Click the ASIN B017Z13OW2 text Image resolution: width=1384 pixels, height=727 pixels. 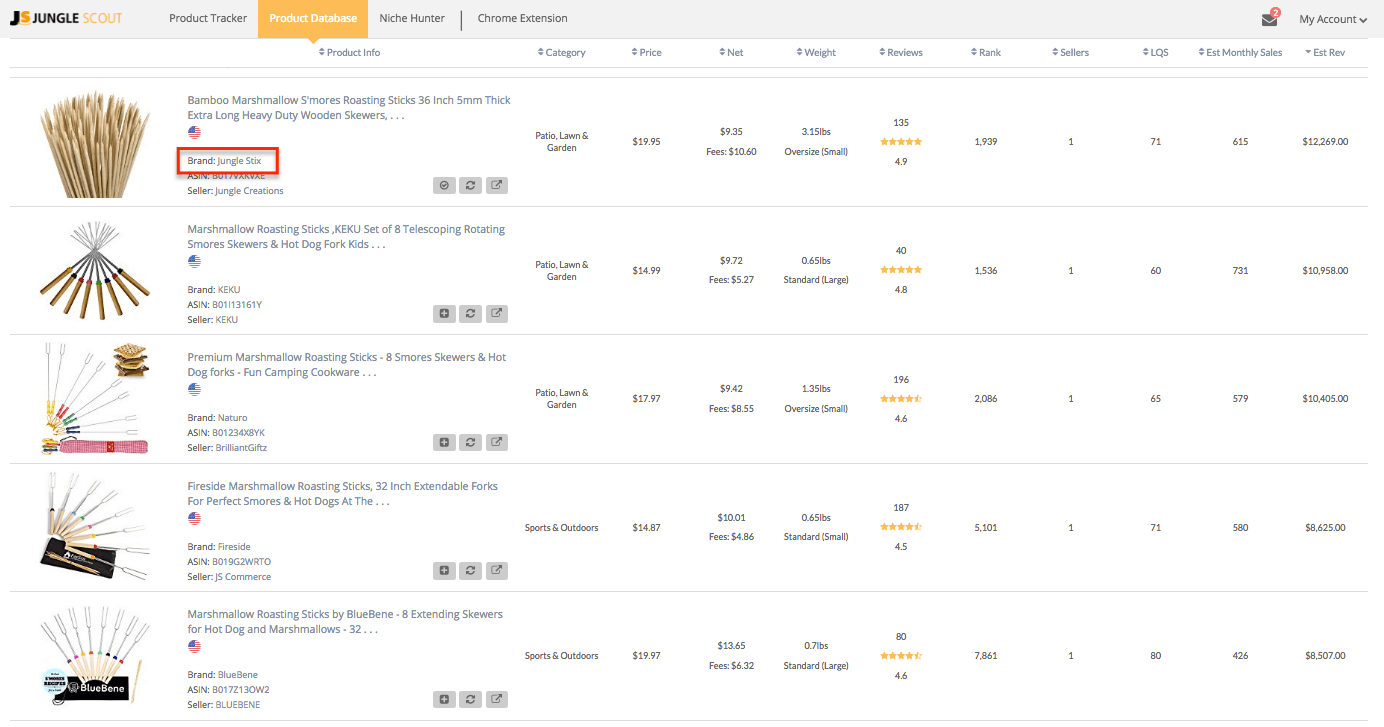[241, 690]
